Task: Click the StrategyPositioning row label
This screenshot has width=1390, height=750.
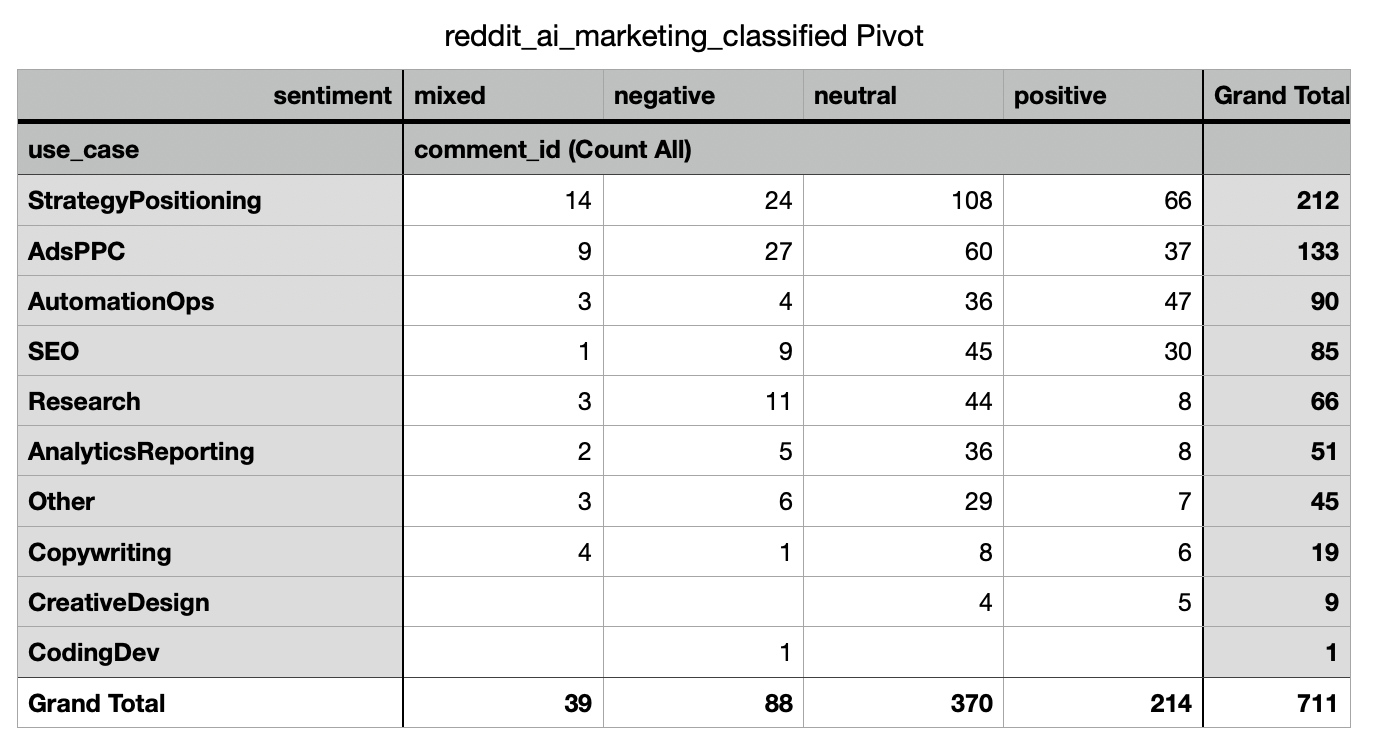Action: (145, 200)
